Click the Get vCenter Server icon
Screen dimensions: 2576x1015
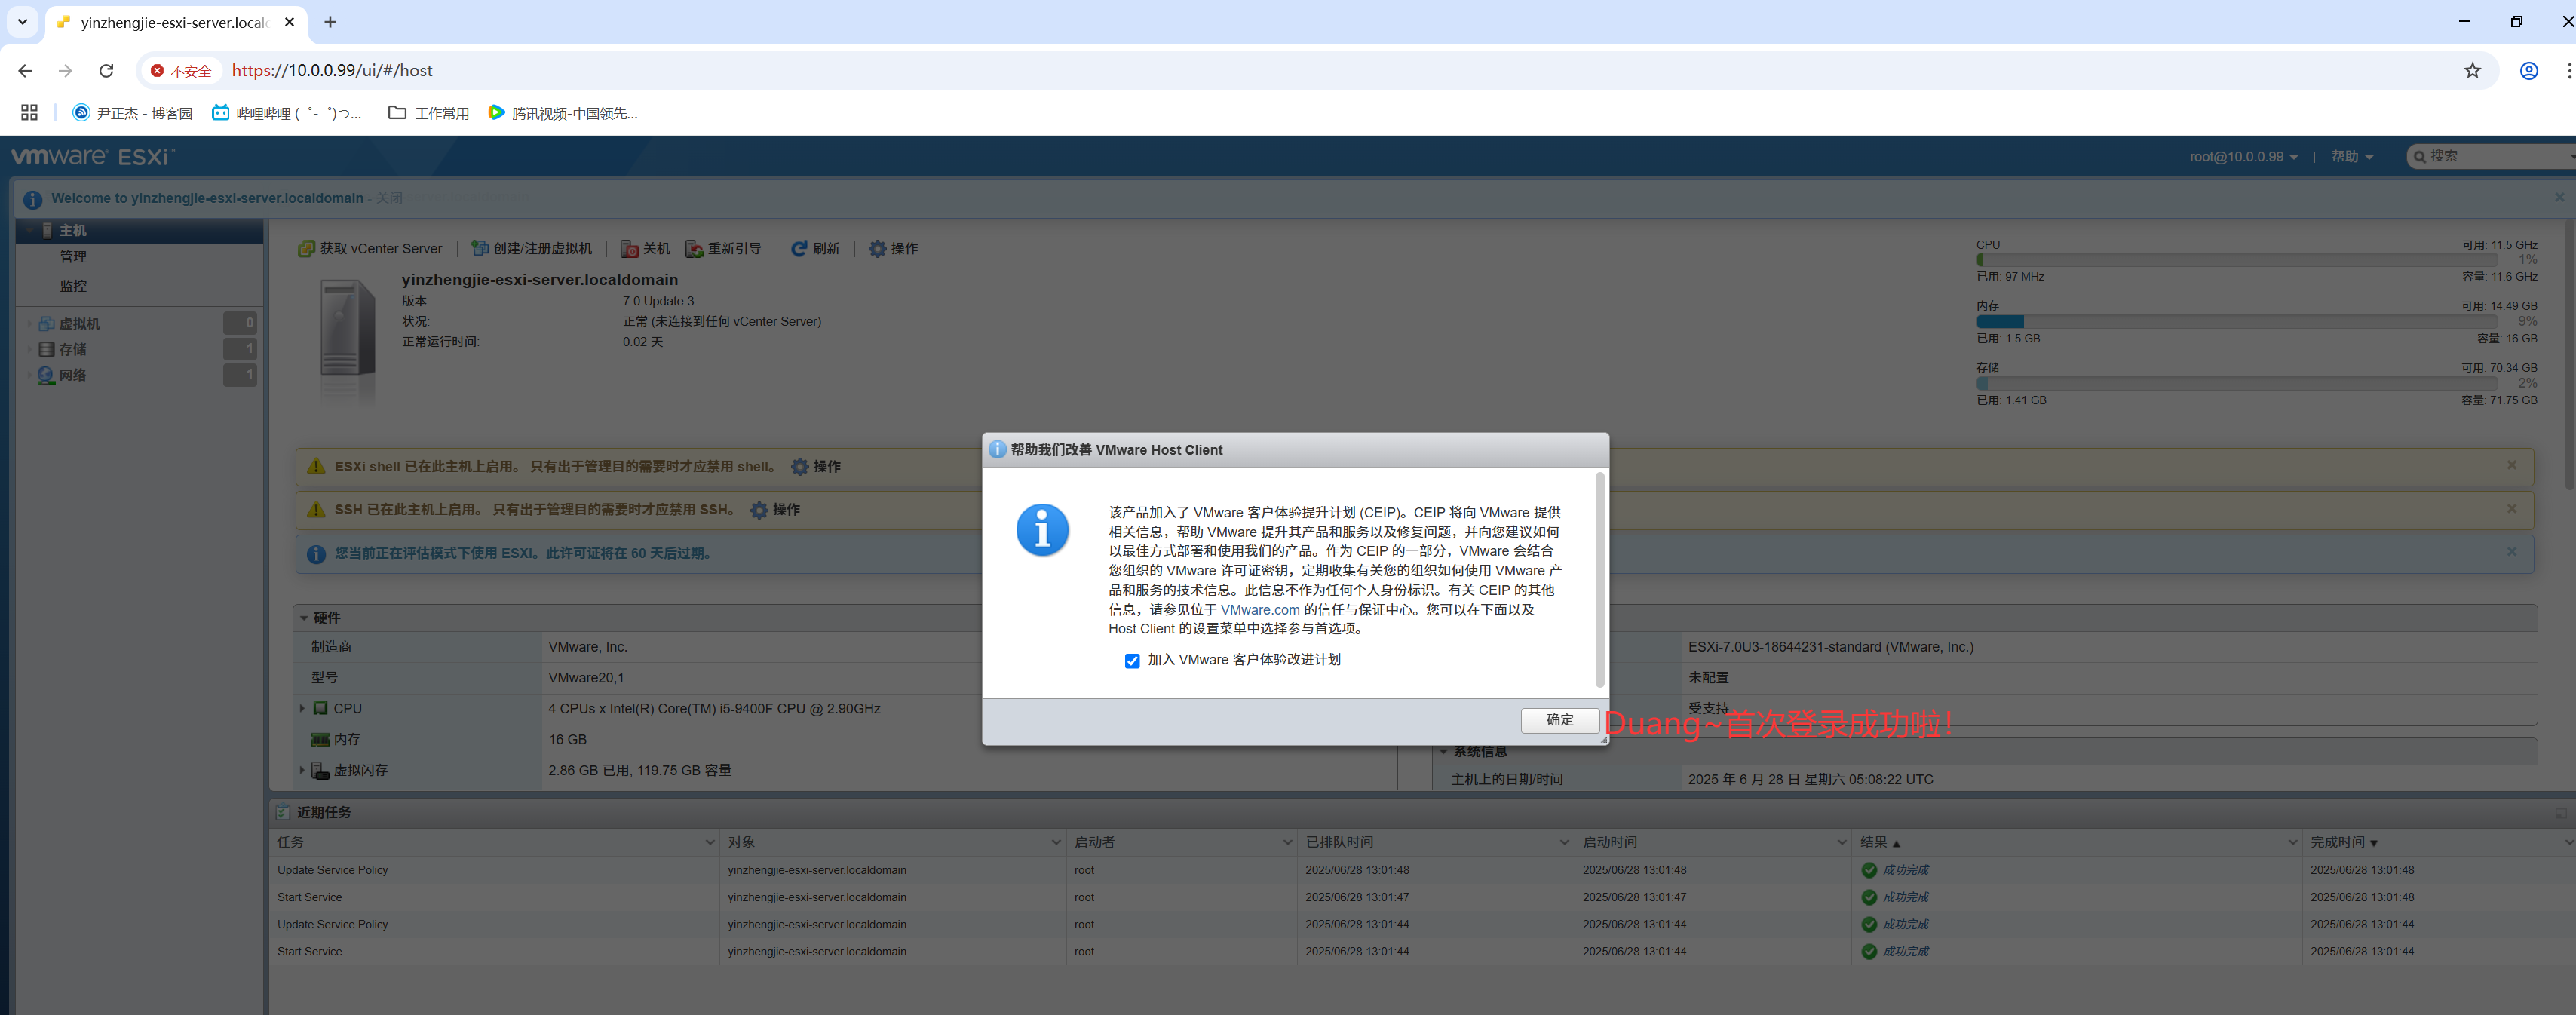click(306, 248)
